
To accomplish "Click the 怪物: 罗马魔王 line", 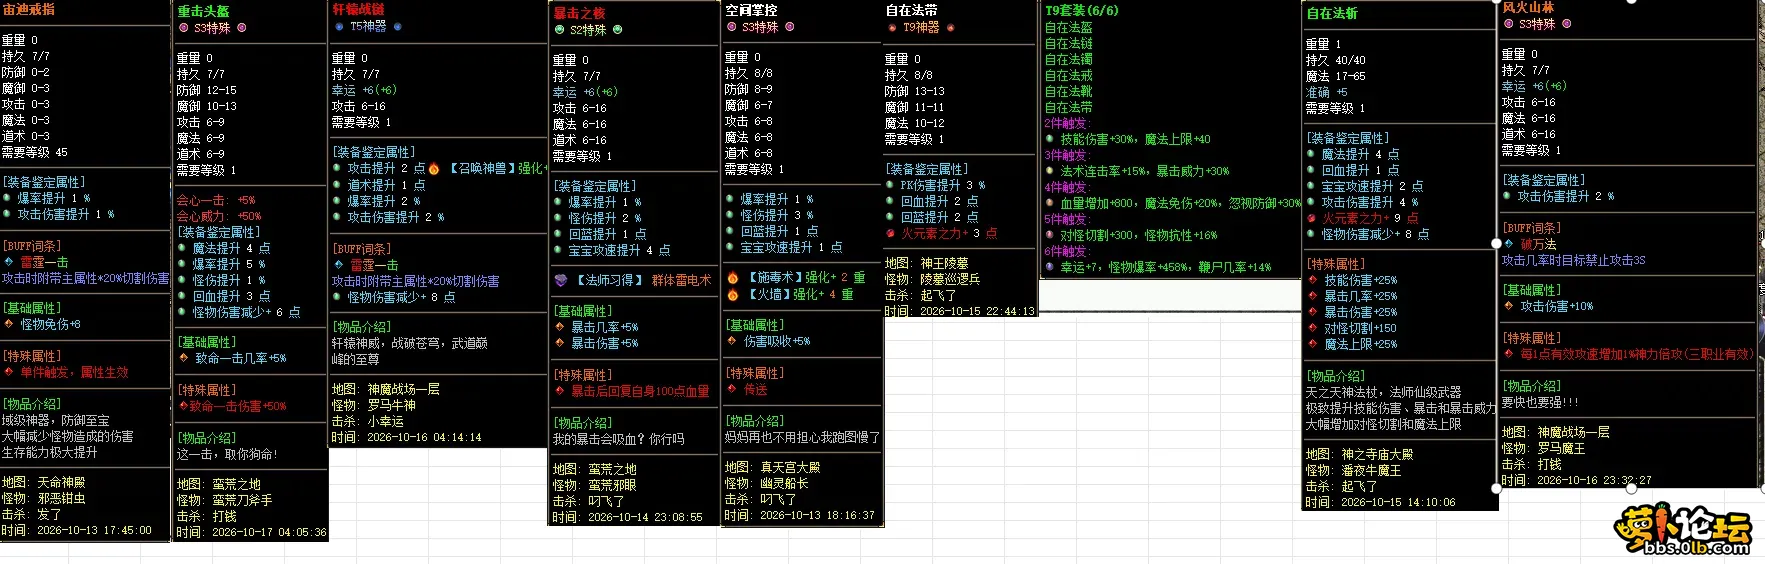I will [1544, 448].
